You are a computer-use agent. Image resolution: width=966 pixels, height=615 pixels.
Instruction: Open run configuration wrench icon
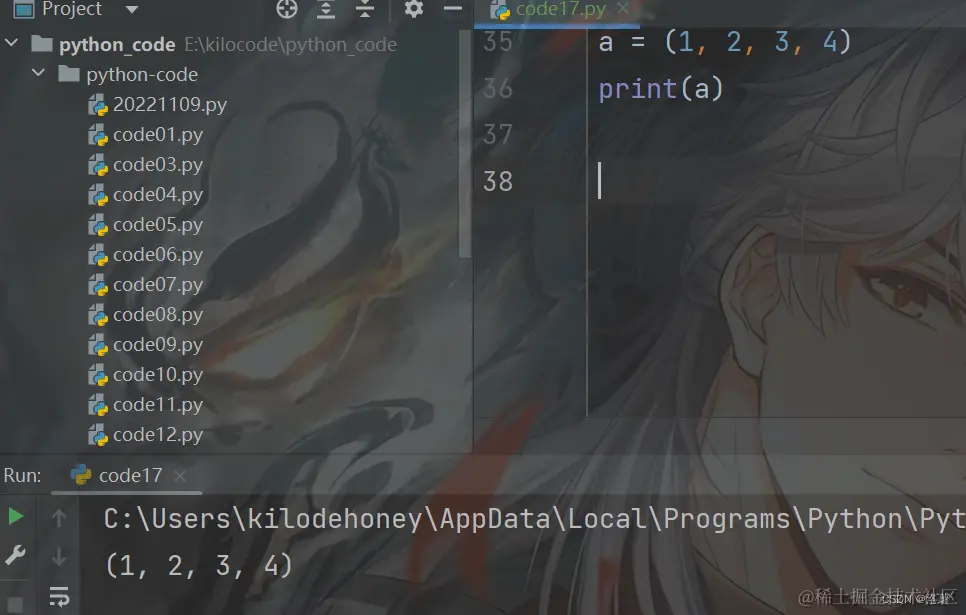coord(15,555)
